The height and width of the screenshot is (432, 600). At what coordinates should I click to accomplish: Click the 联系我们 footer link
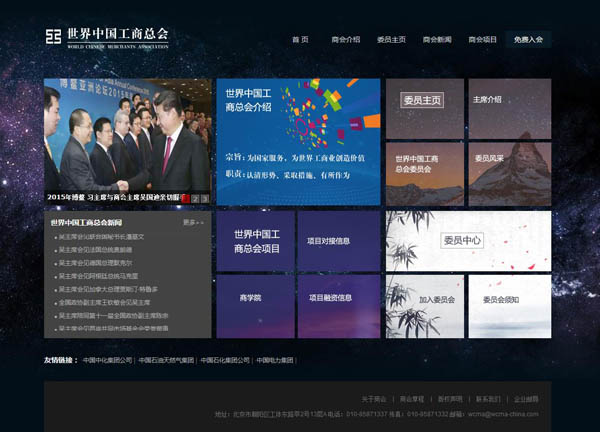(x=488, y=398)
